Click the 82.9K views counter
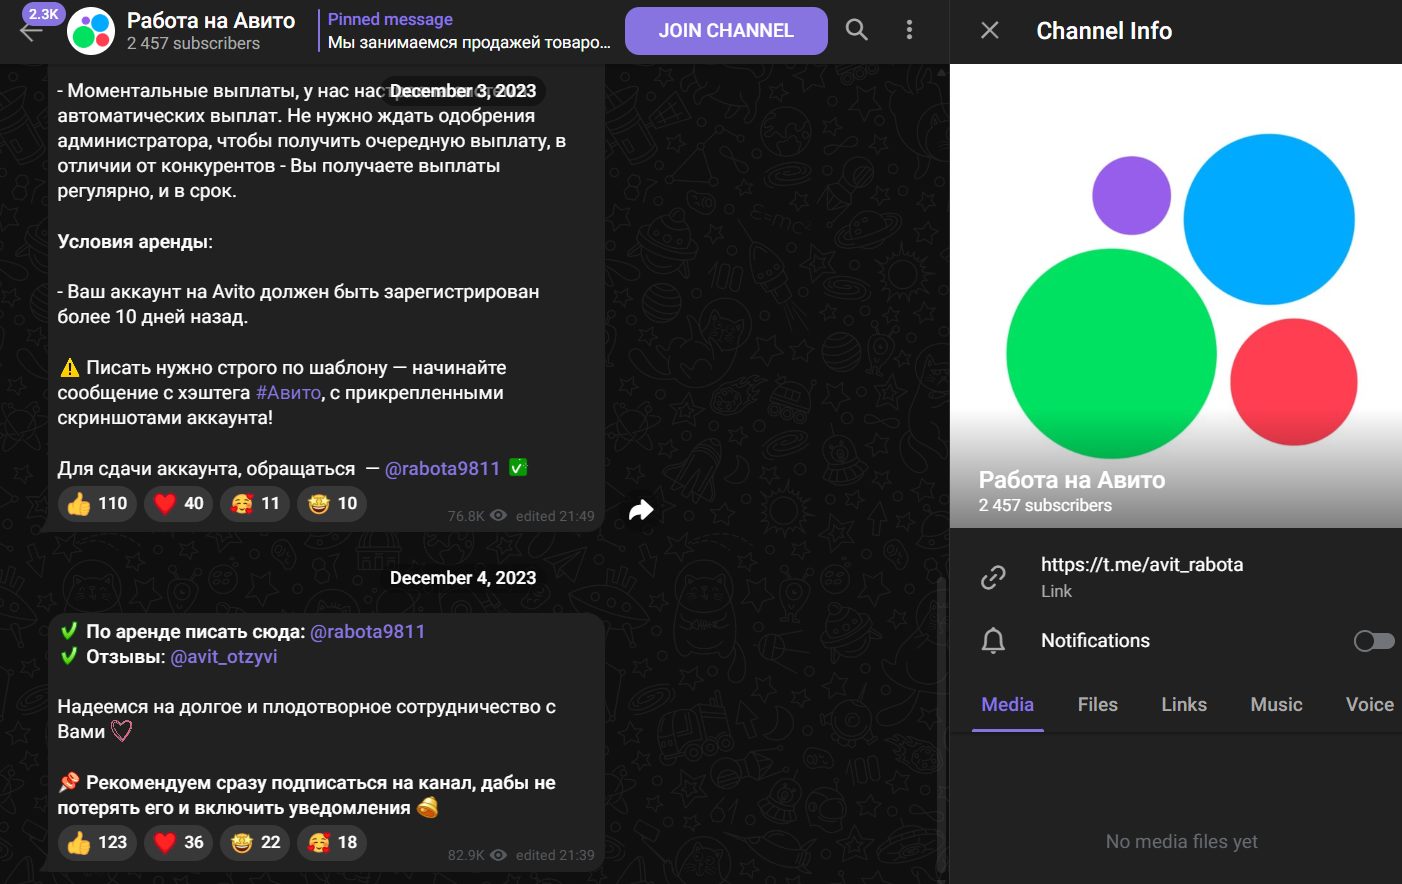The image size is (1402, 884). [x=478, y=855]
